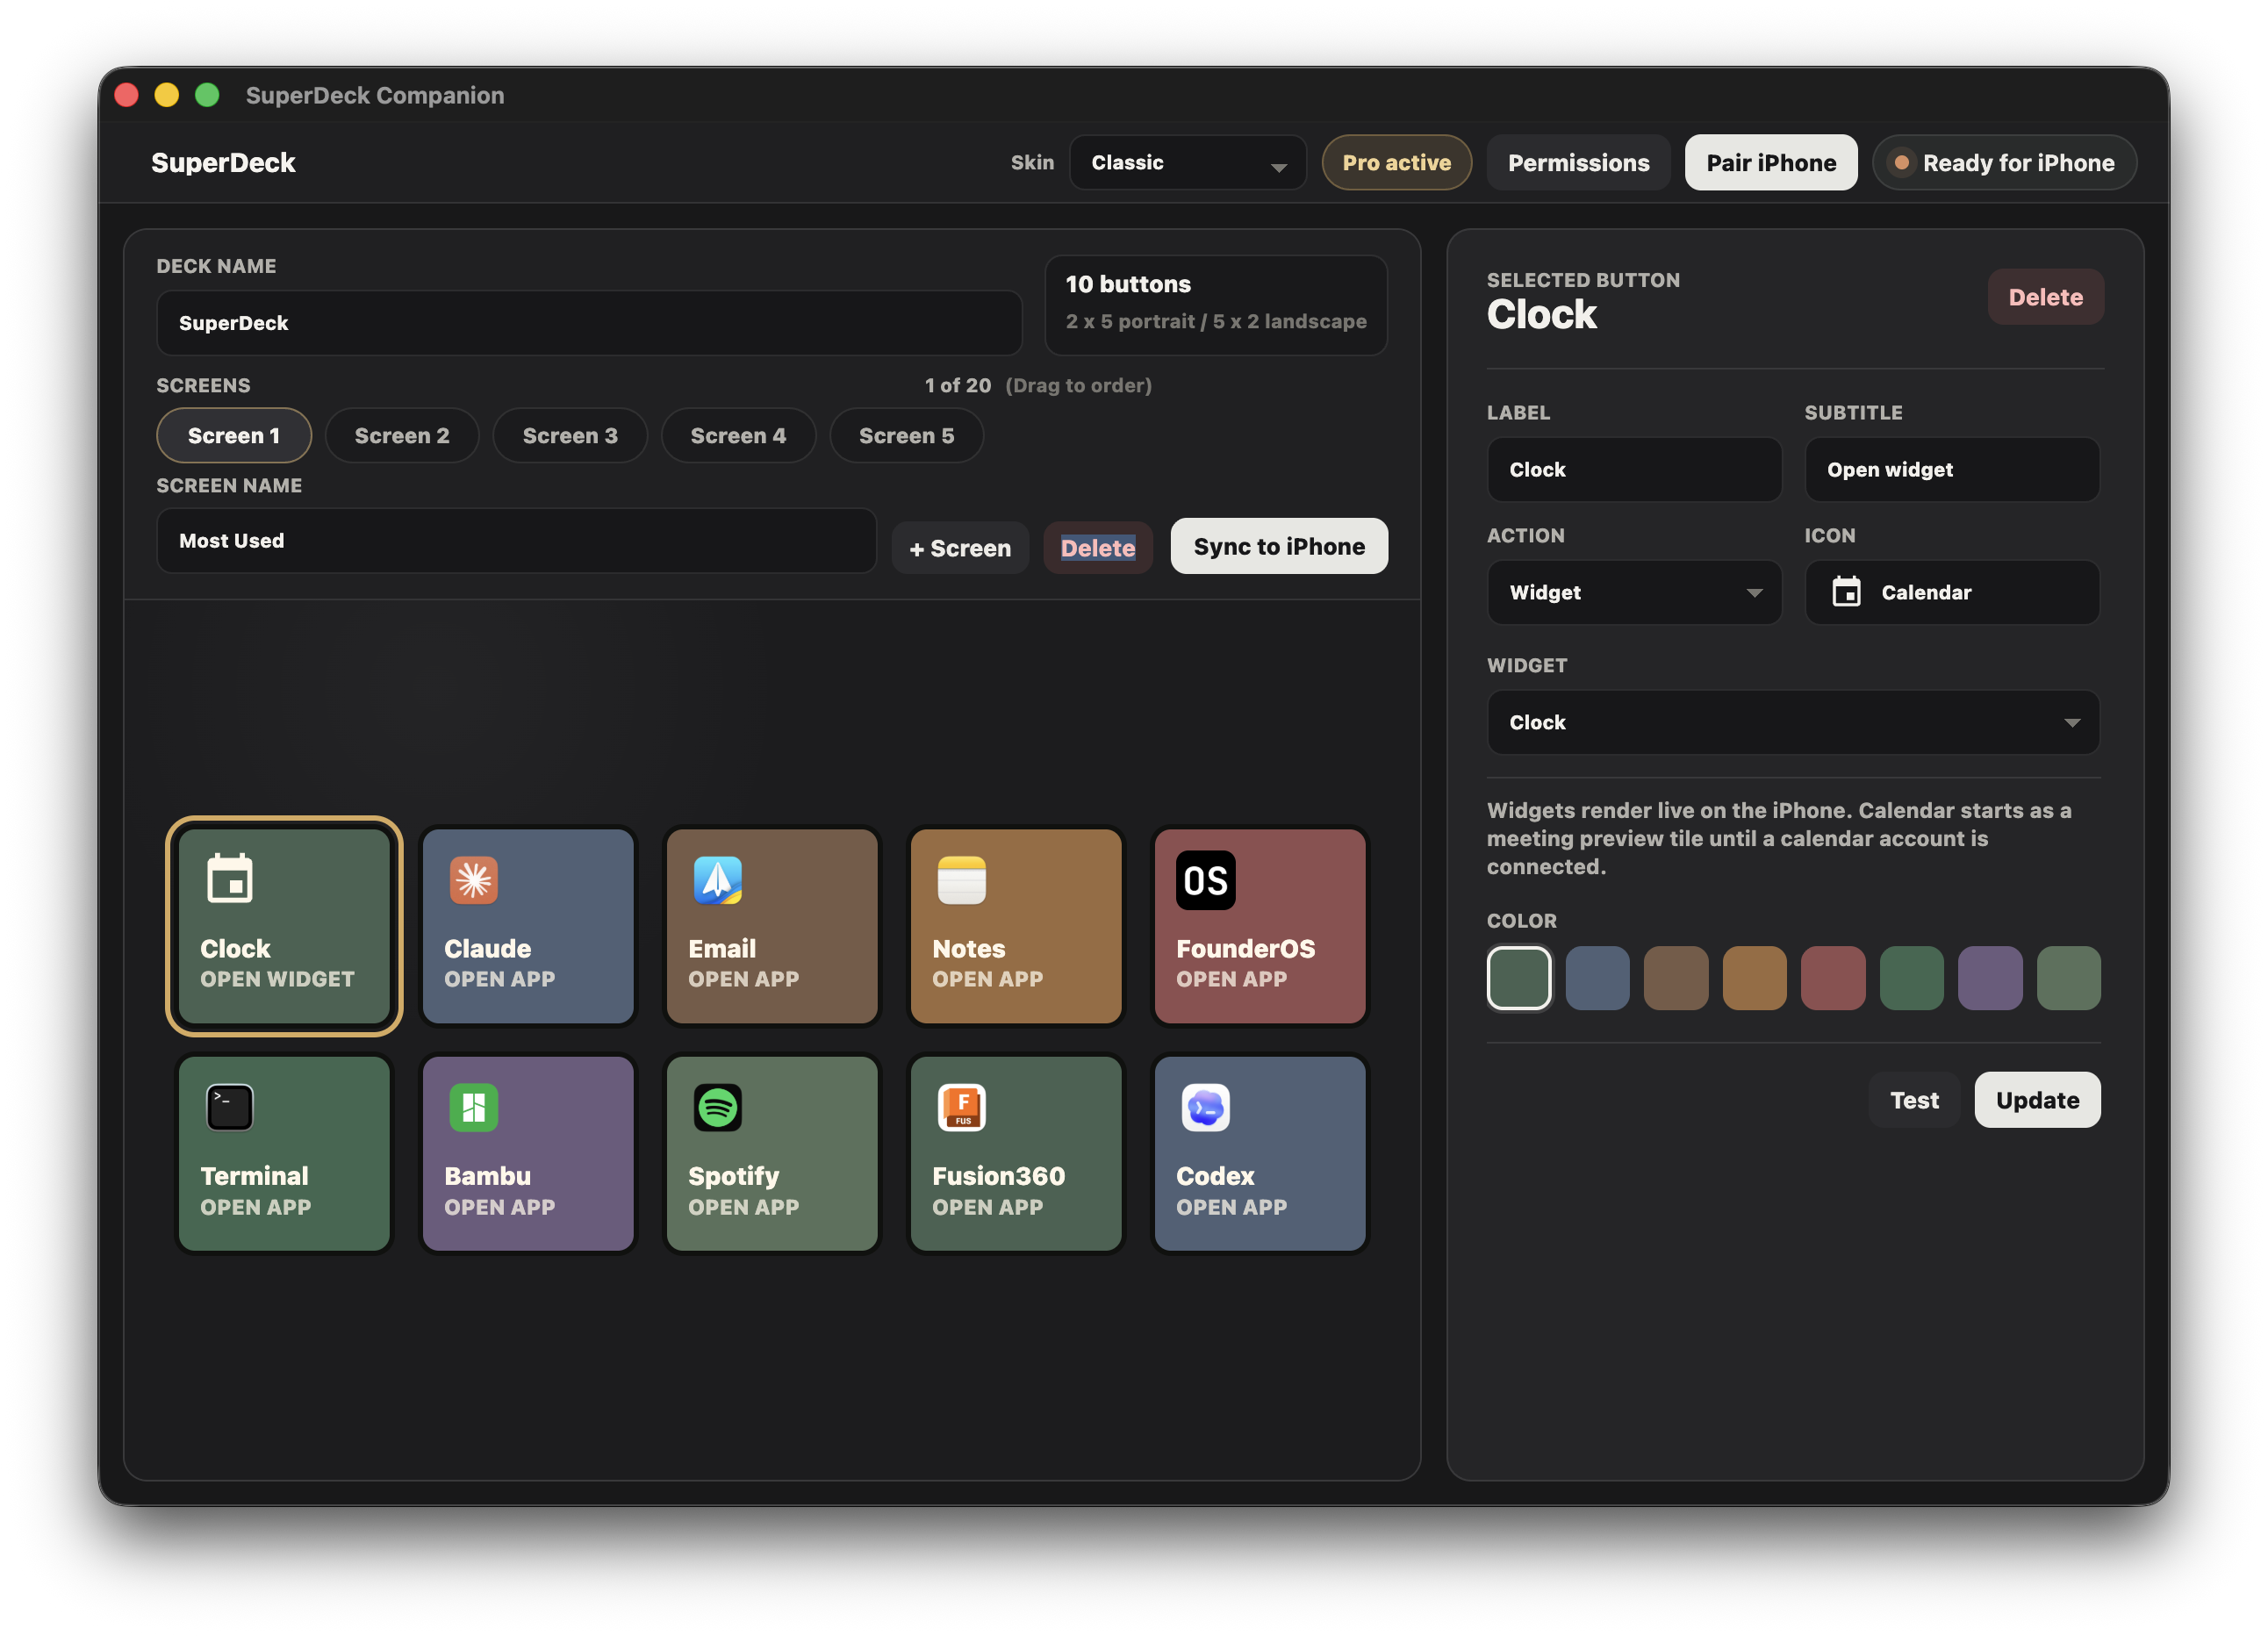The width and height of the screenshot is (2268, 1636).
Task: Select the purple color swatch
Action: [1990, 978]
